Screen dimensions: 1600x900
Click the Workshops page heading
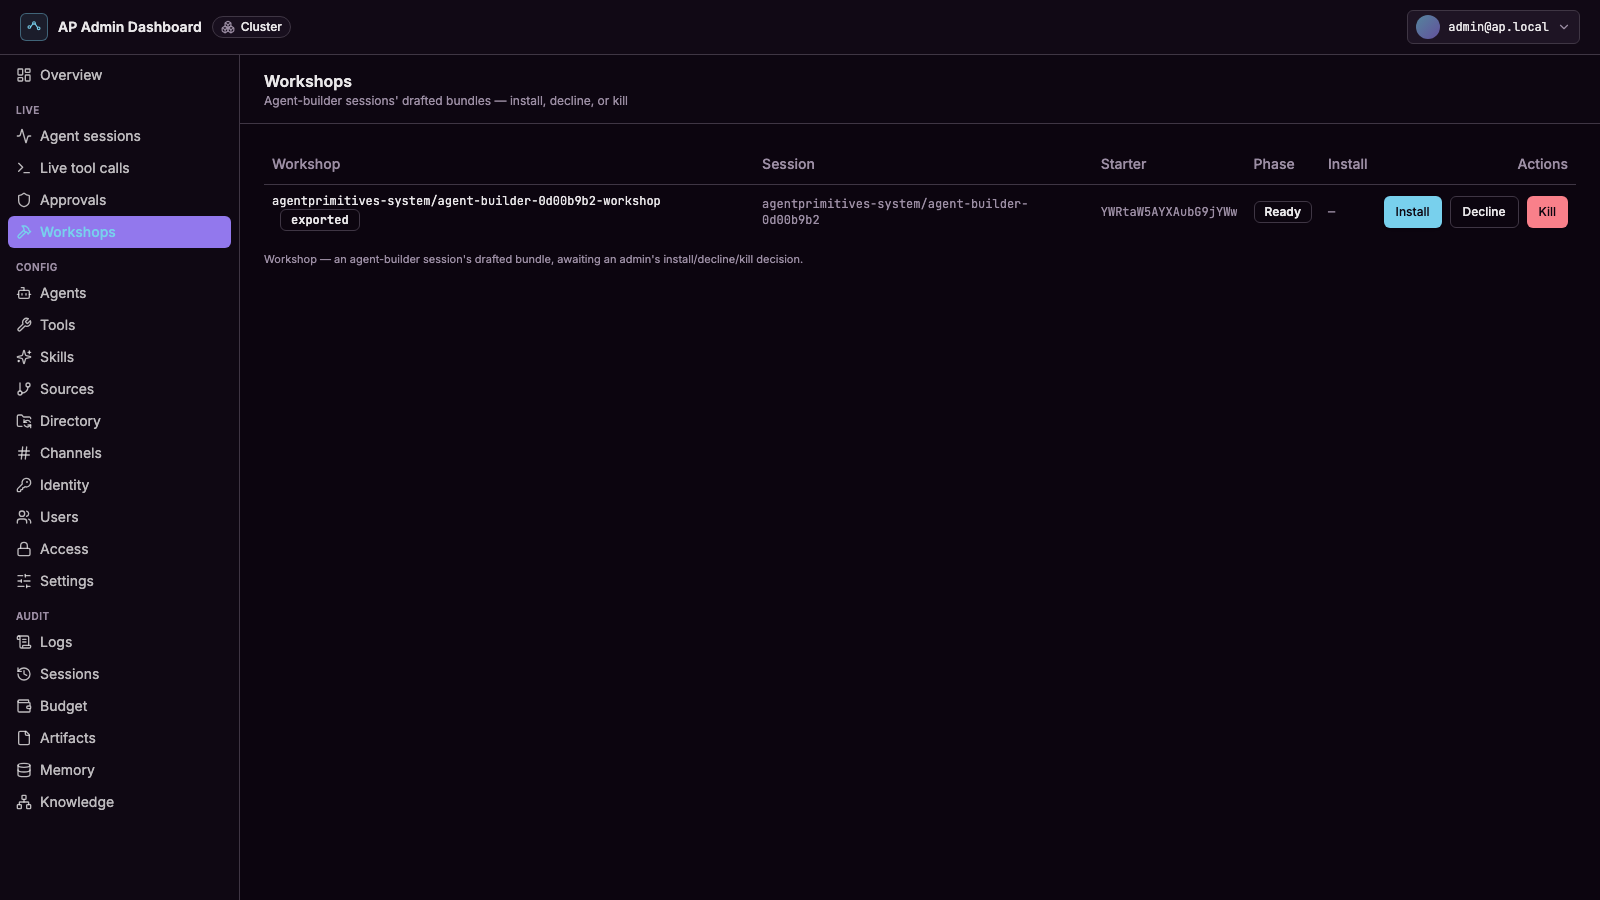[x=308, y=81]
